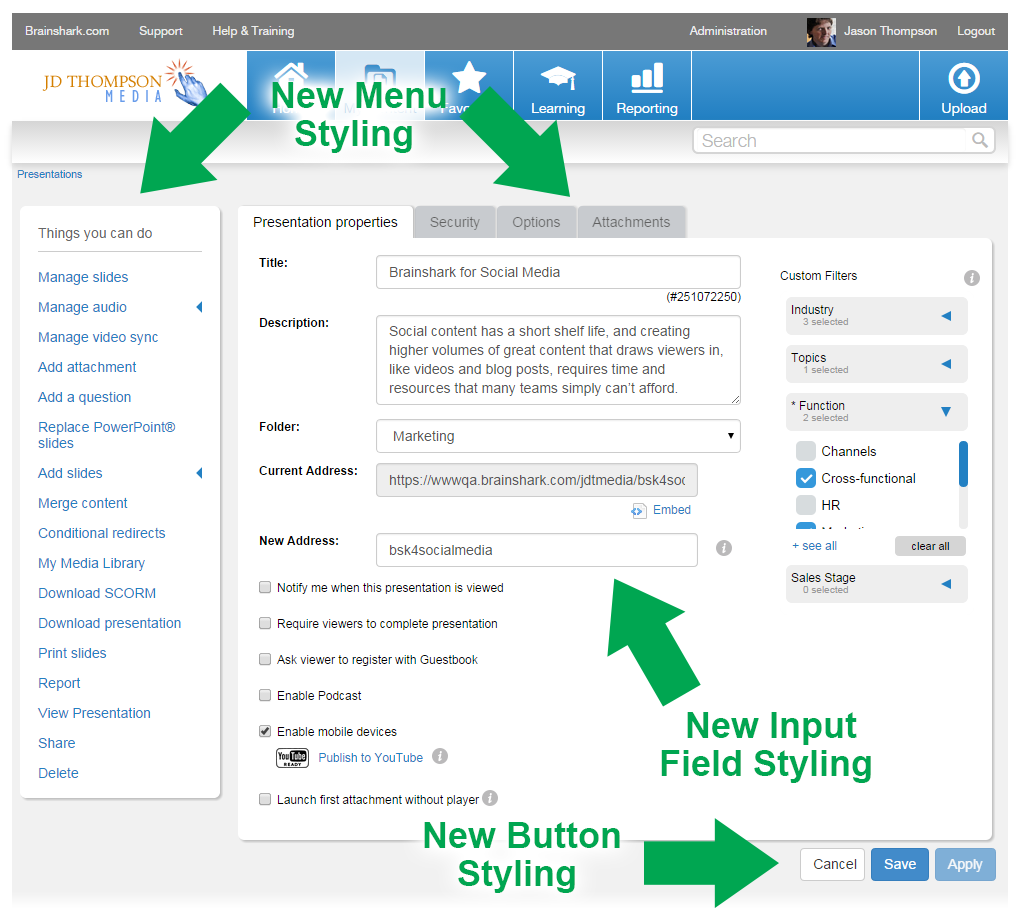Open the Reporting bar chart menu

[x=647, y=86]
